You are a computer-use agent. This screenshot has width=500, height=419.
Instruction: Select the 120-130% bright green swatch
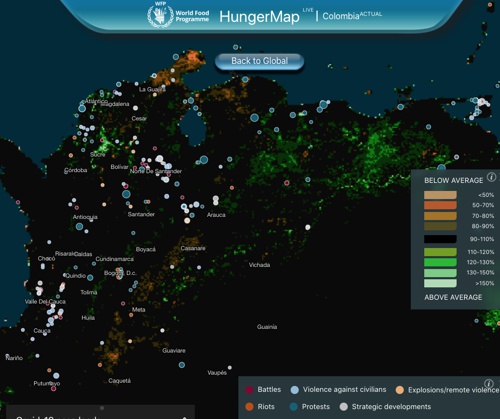(440, 262)
